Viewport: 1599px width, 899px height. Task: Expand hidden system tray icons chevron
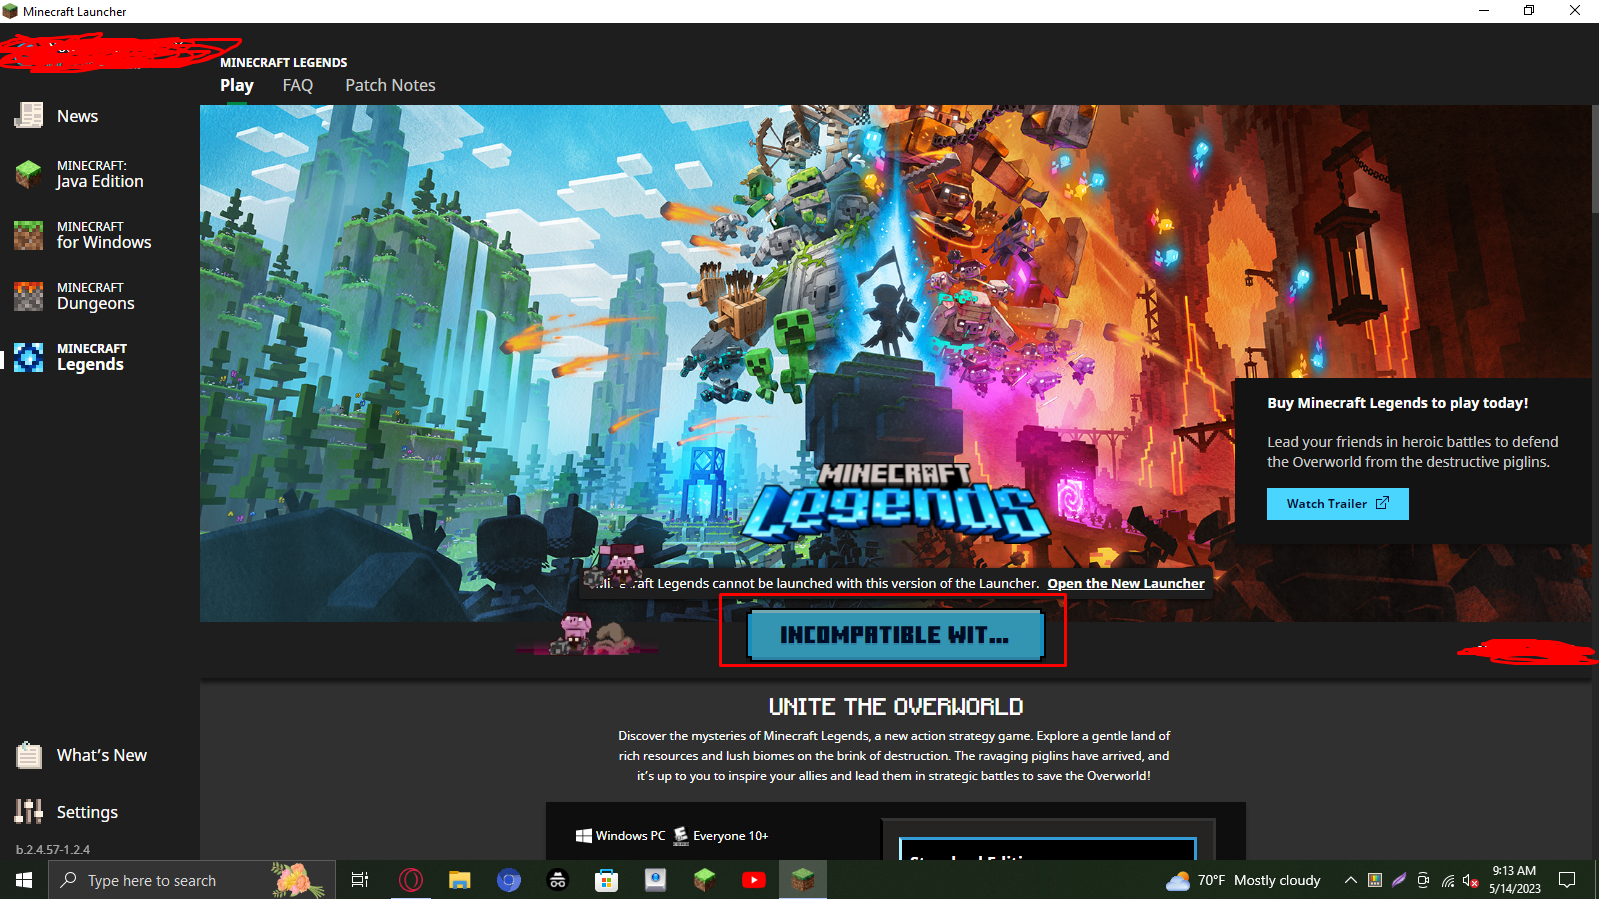(x=1350, y=880)
